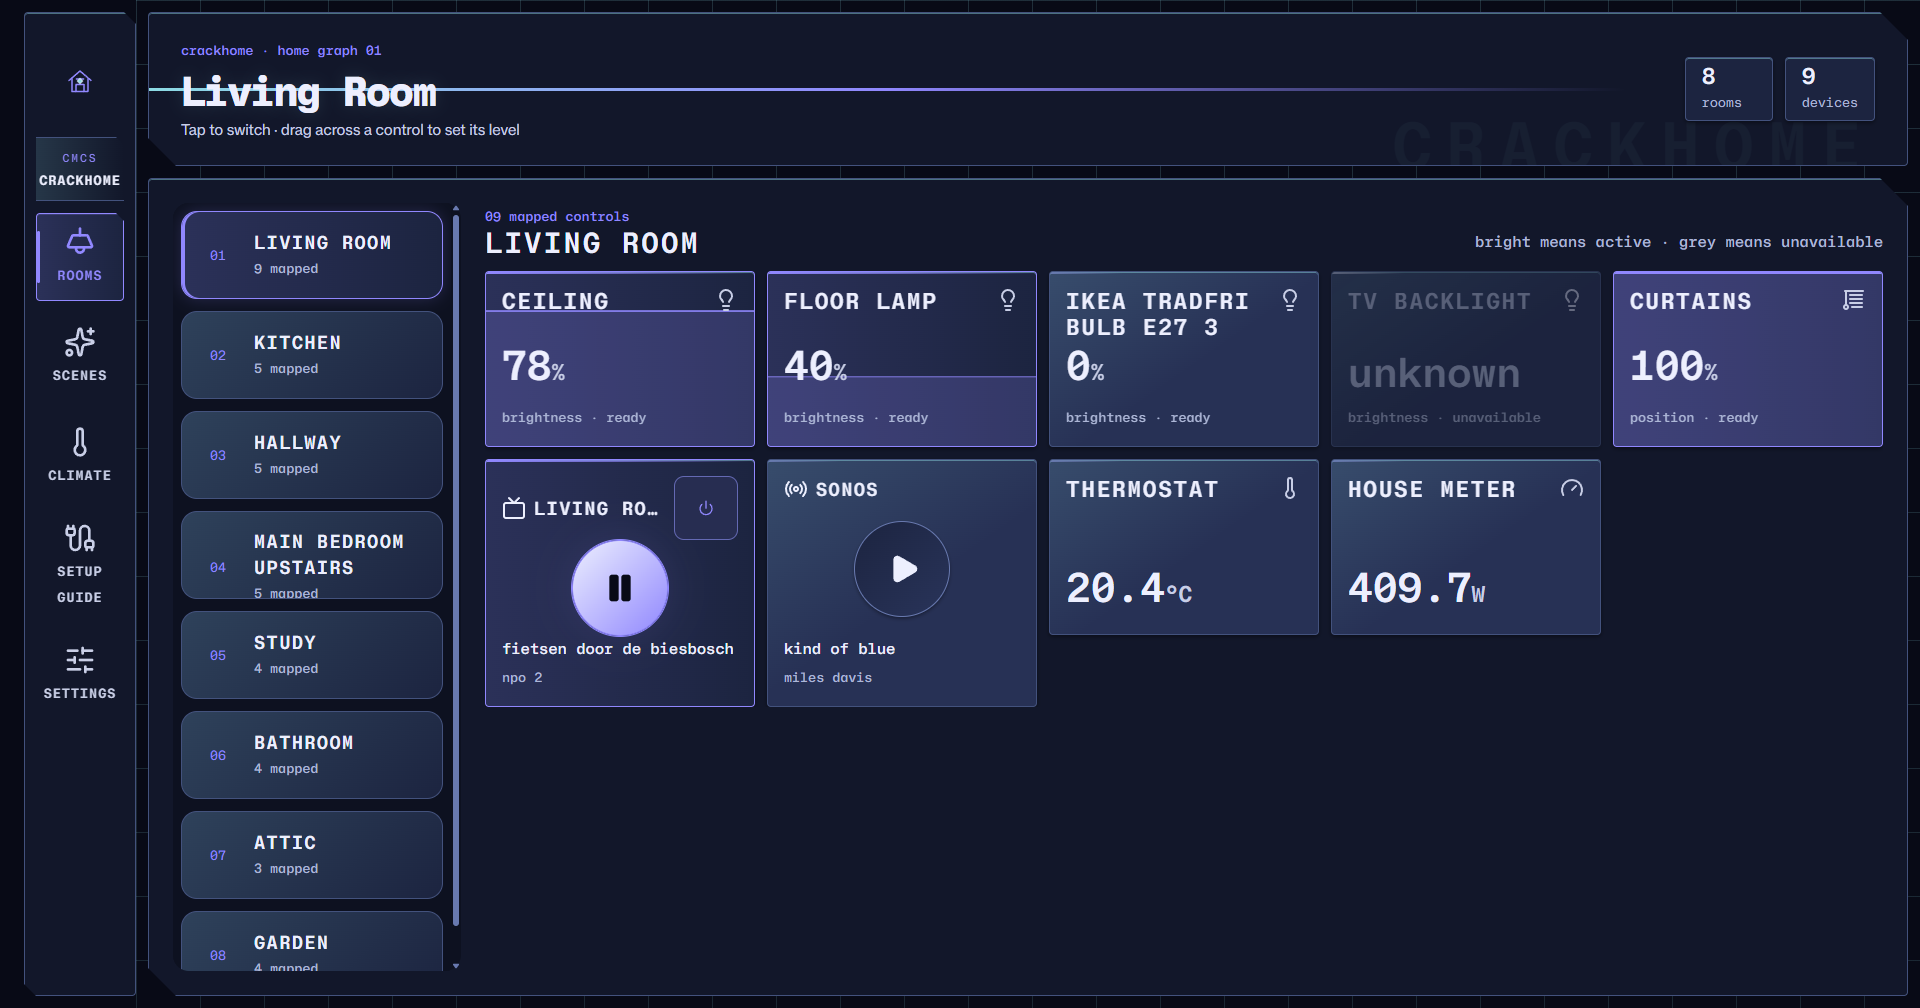Select the Attic room card
The height and width of the screenshot is (1008, 1920).
[x=312, y=855]
